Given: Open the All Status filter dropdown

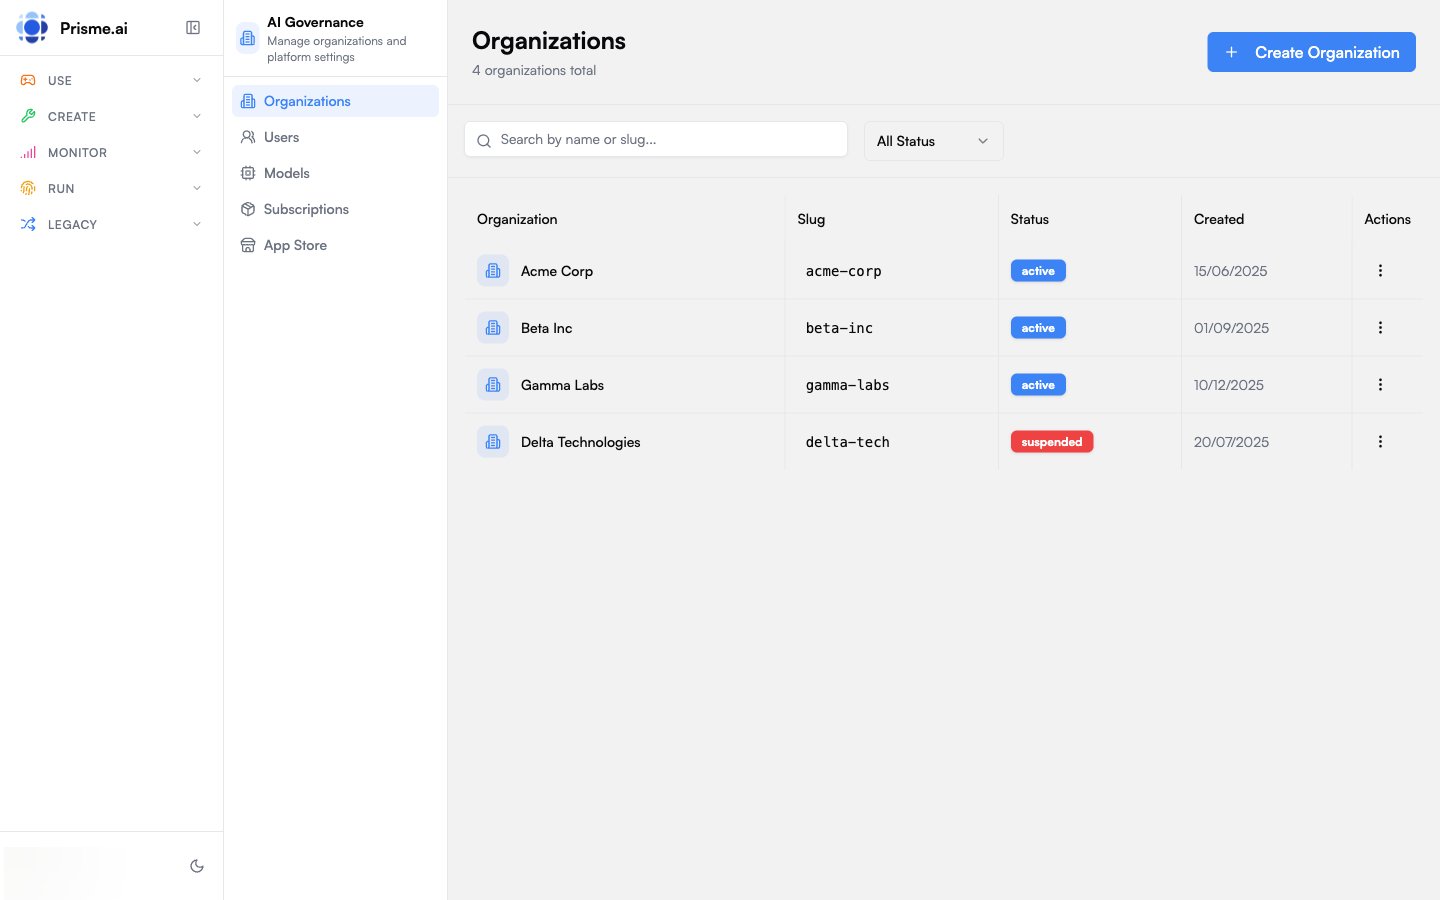Looking at the screenshot, I should coord(933,141).
